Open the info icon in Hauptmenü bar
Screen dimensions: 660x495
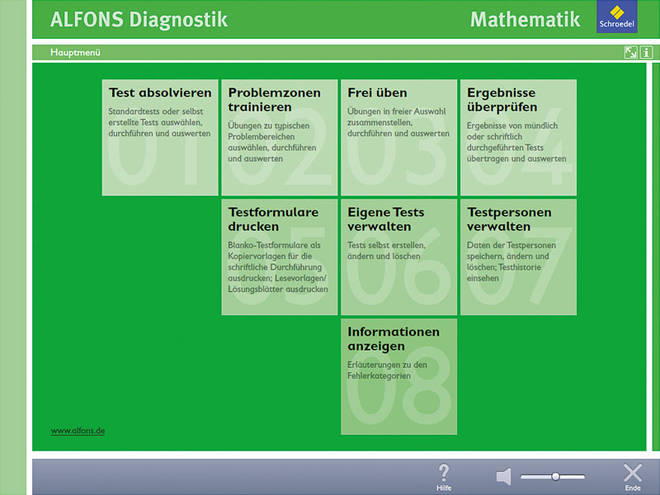coord(647,53)
